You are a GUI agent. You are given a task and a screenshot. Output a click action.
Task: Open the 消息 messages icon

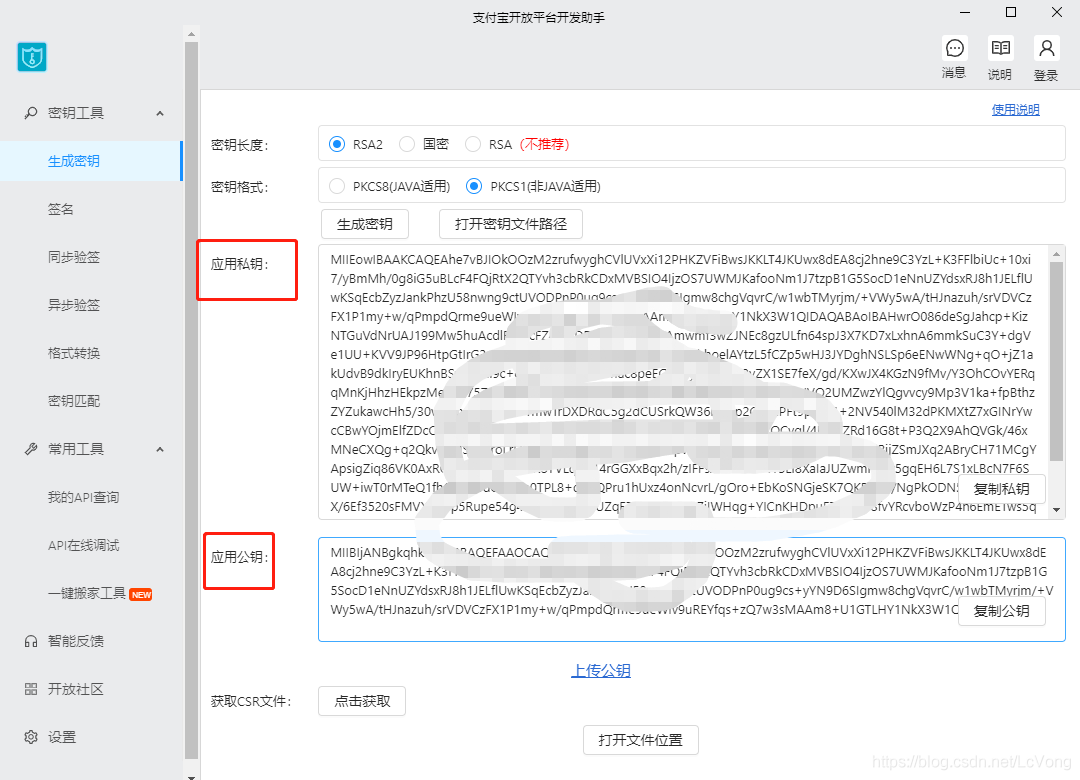click(955, 48)
